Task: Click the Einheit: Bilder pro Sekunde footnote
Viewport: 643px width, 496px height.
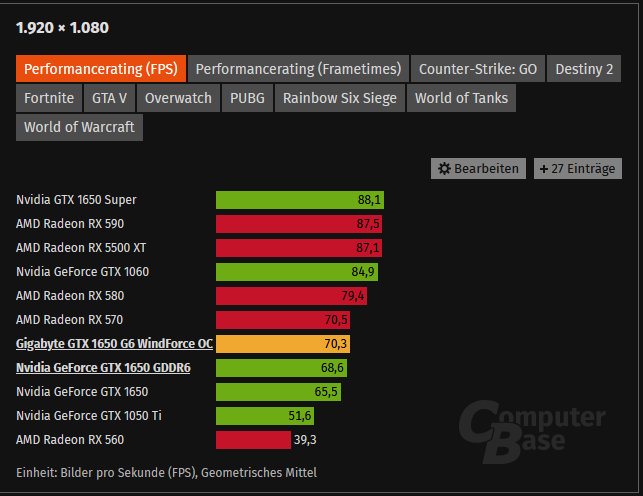Action: coord(166,473)
